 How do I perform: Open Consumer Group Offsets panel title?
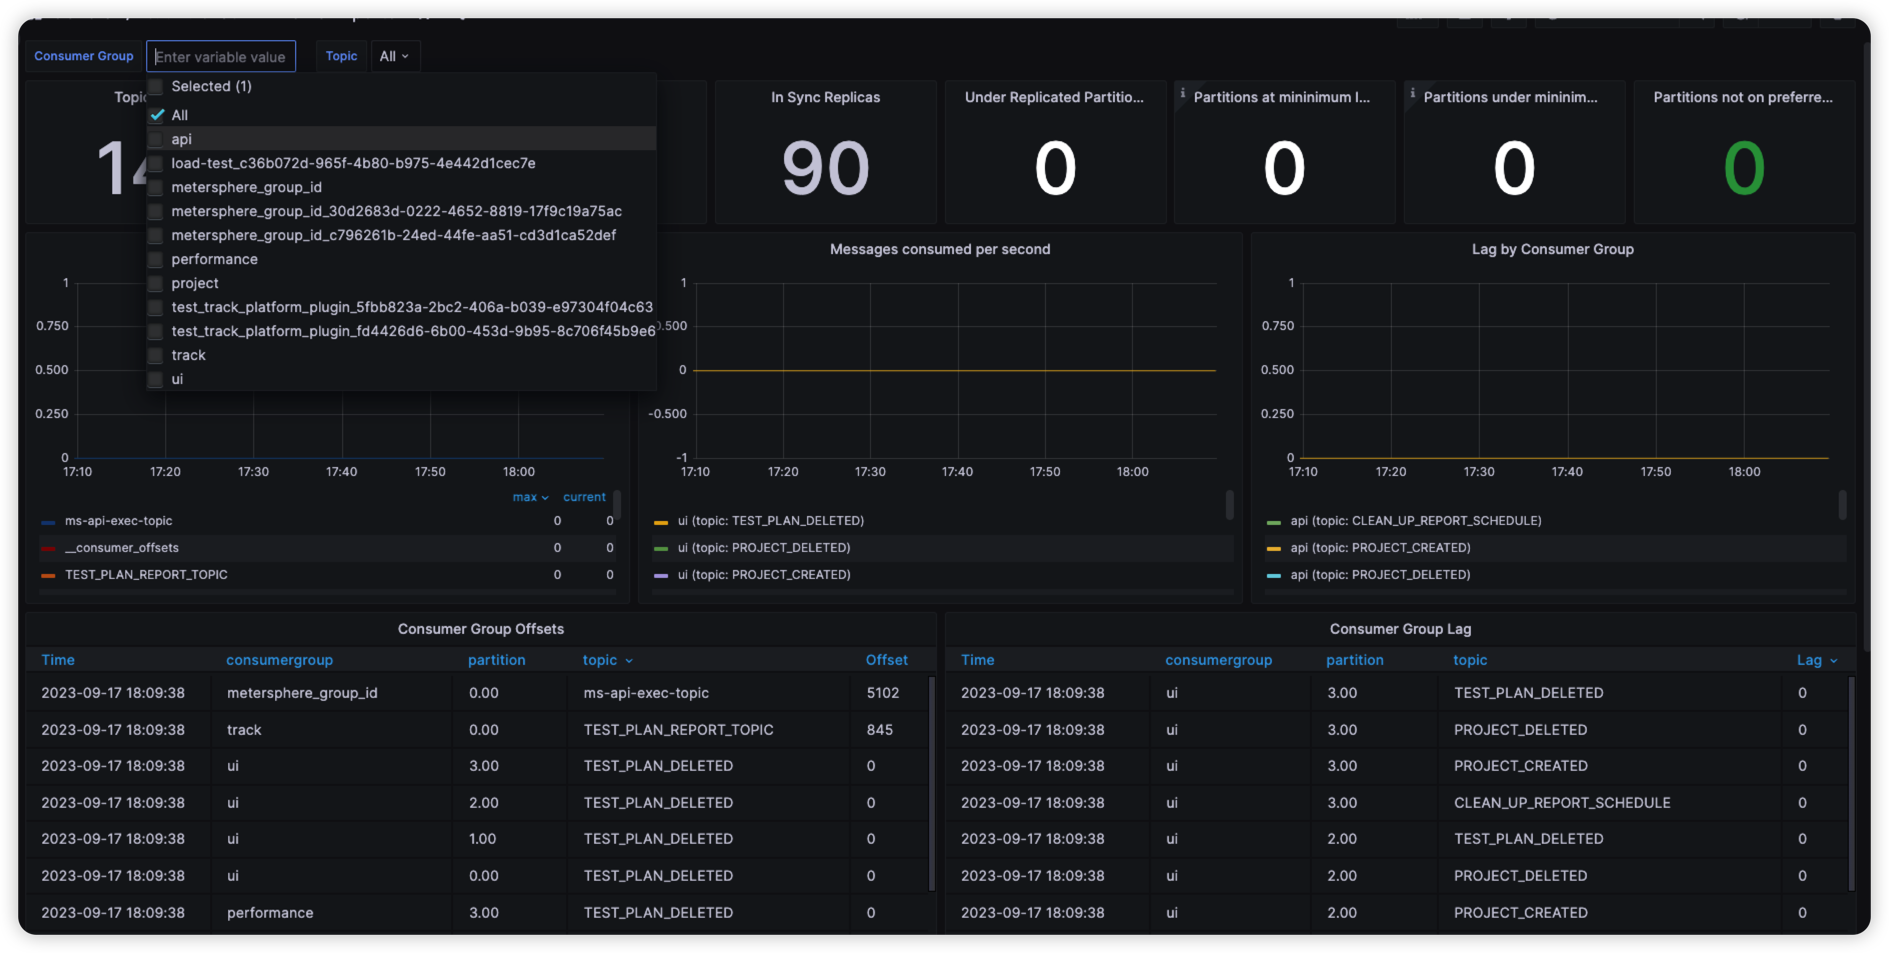[481, 629]
